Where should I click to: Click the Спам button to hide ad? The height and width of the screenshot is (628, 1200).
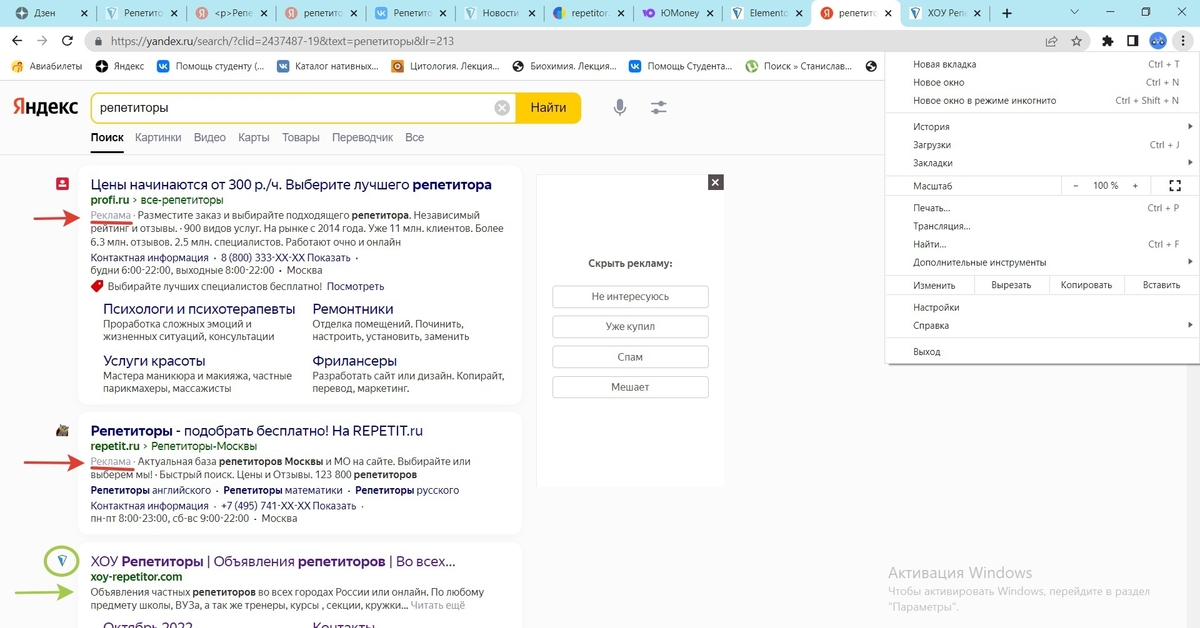[x=630, y=357]
